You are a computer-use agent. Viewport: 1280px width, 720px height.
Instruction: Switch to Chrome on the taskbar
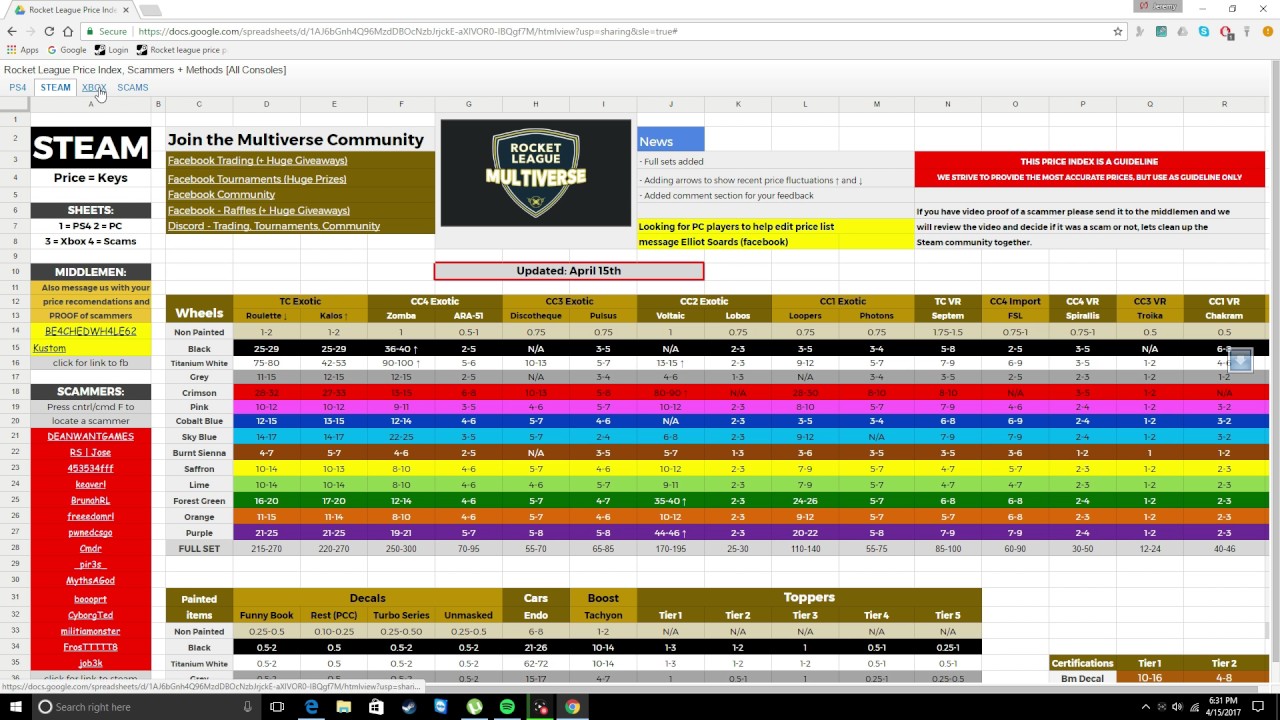click(x=572, y=707)
